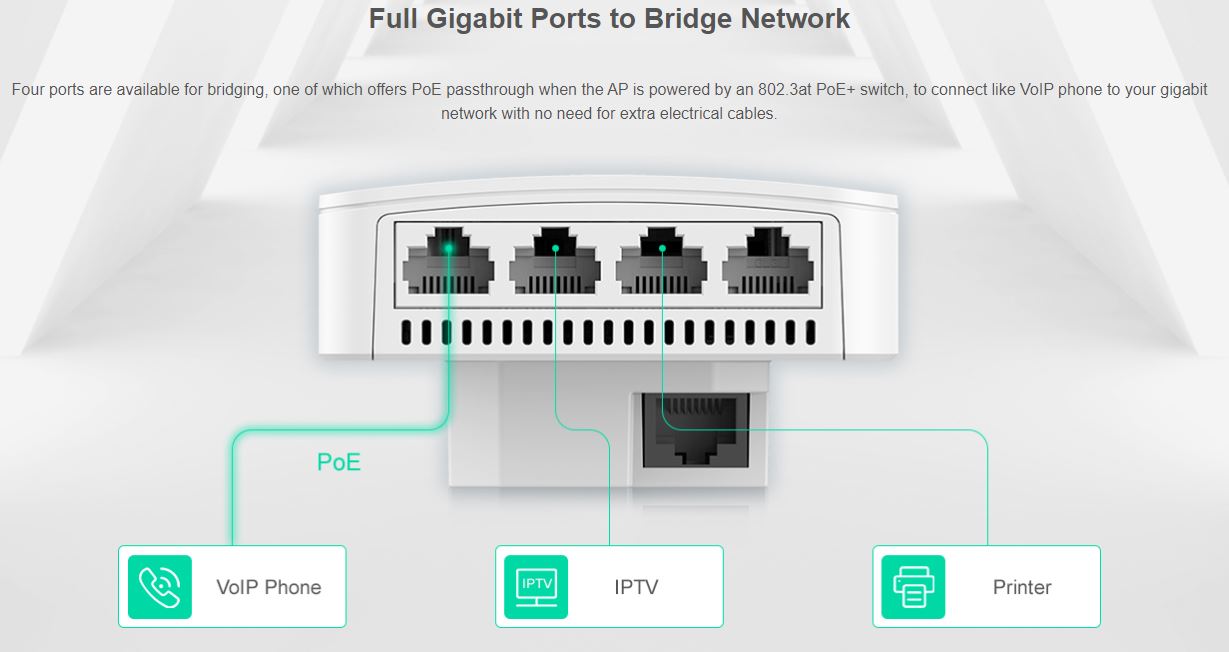Click the description paragraph about PoE passthrough
This screenshot has height=652, width=1229.
click(609, 102)
